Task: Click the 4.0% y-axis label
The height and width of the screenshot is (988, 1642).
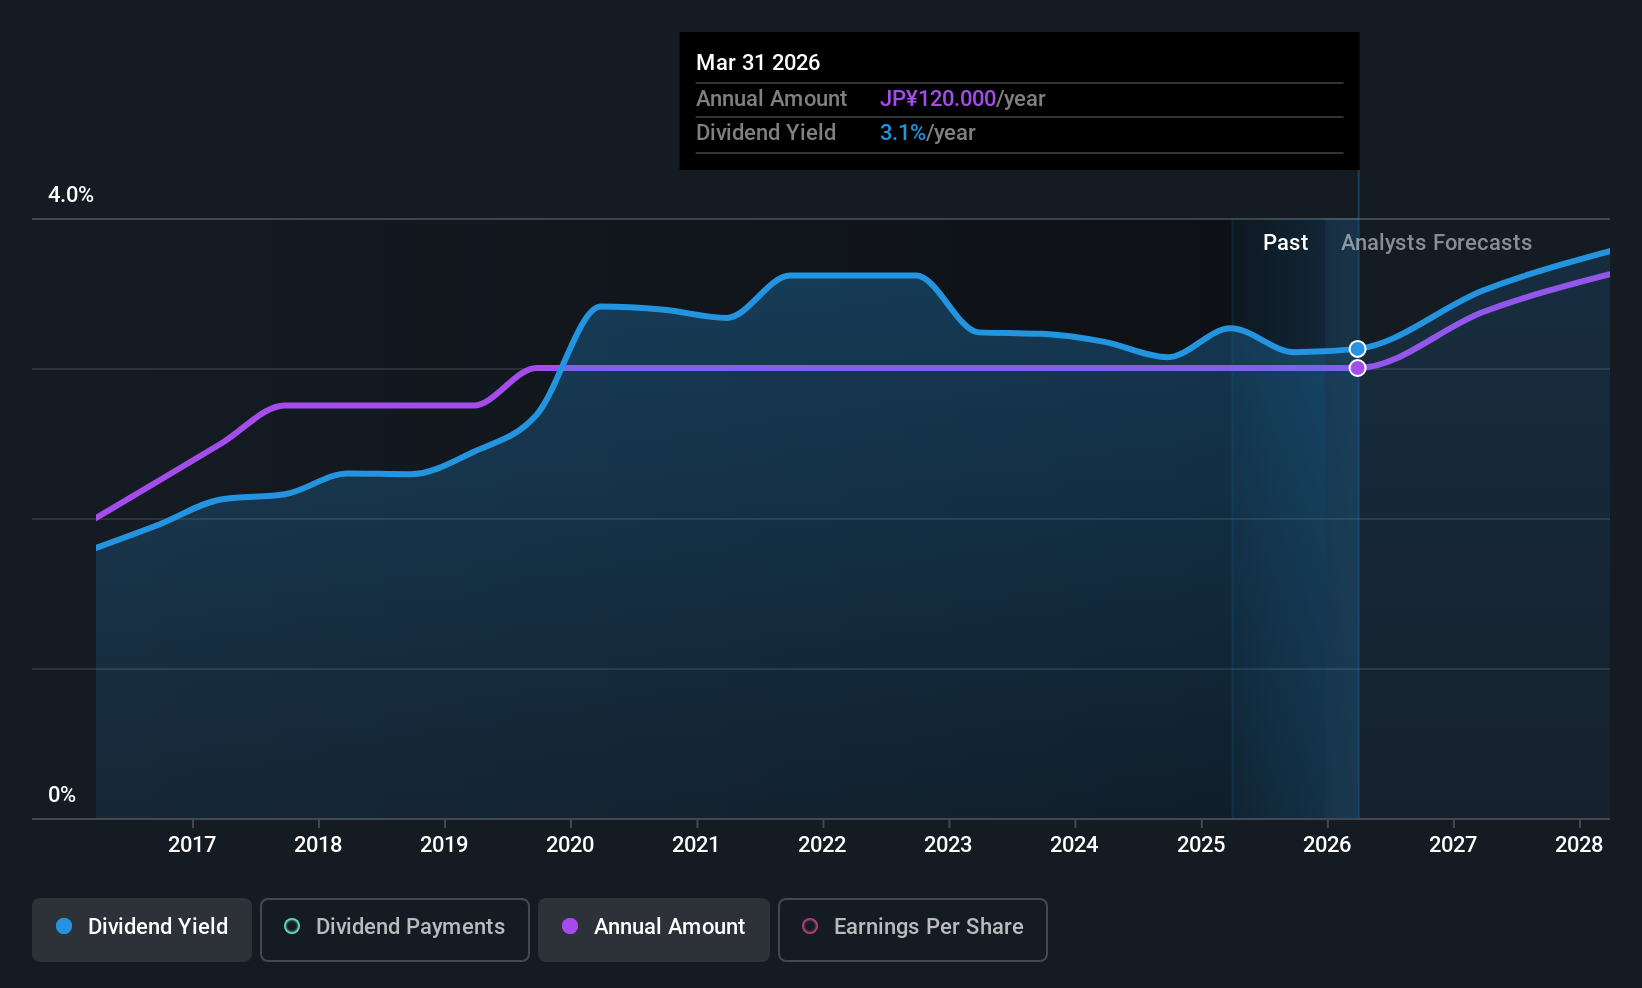Action: (x=71, y=195)
